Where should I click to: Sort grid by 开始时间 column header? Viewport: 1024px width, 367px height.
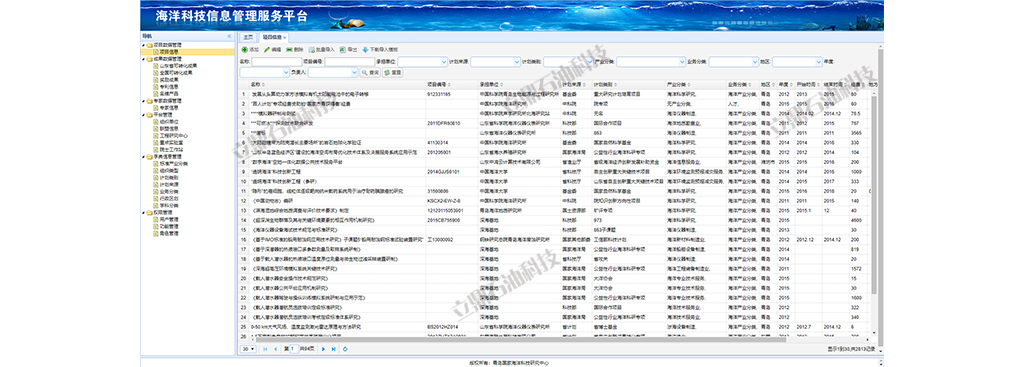[808, 85]
